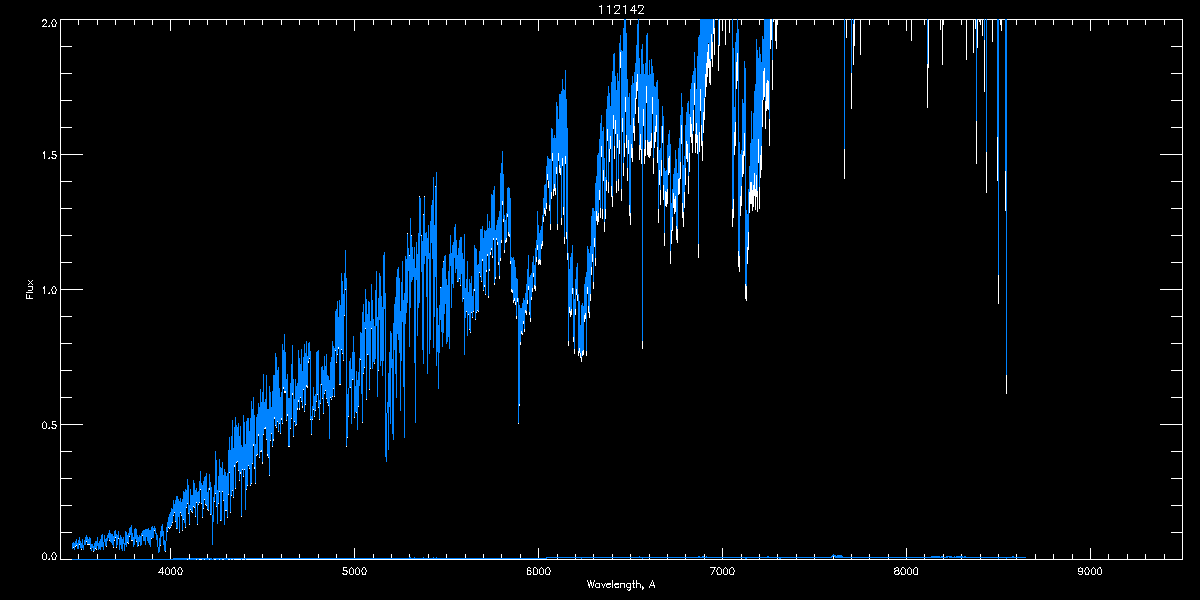Click the 2.0 flux tick label

pyautogui.click(x=48, y=21)
